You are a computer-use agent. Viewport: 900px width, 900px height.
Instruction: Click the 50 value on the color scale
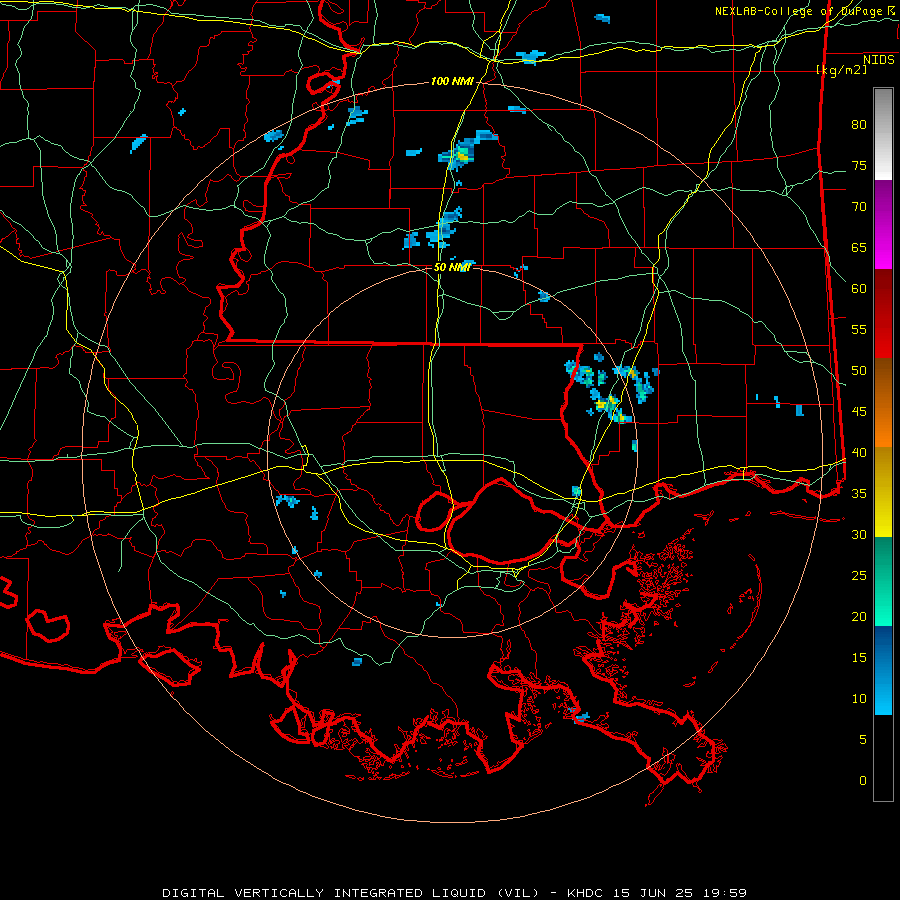tap(859, 371)
